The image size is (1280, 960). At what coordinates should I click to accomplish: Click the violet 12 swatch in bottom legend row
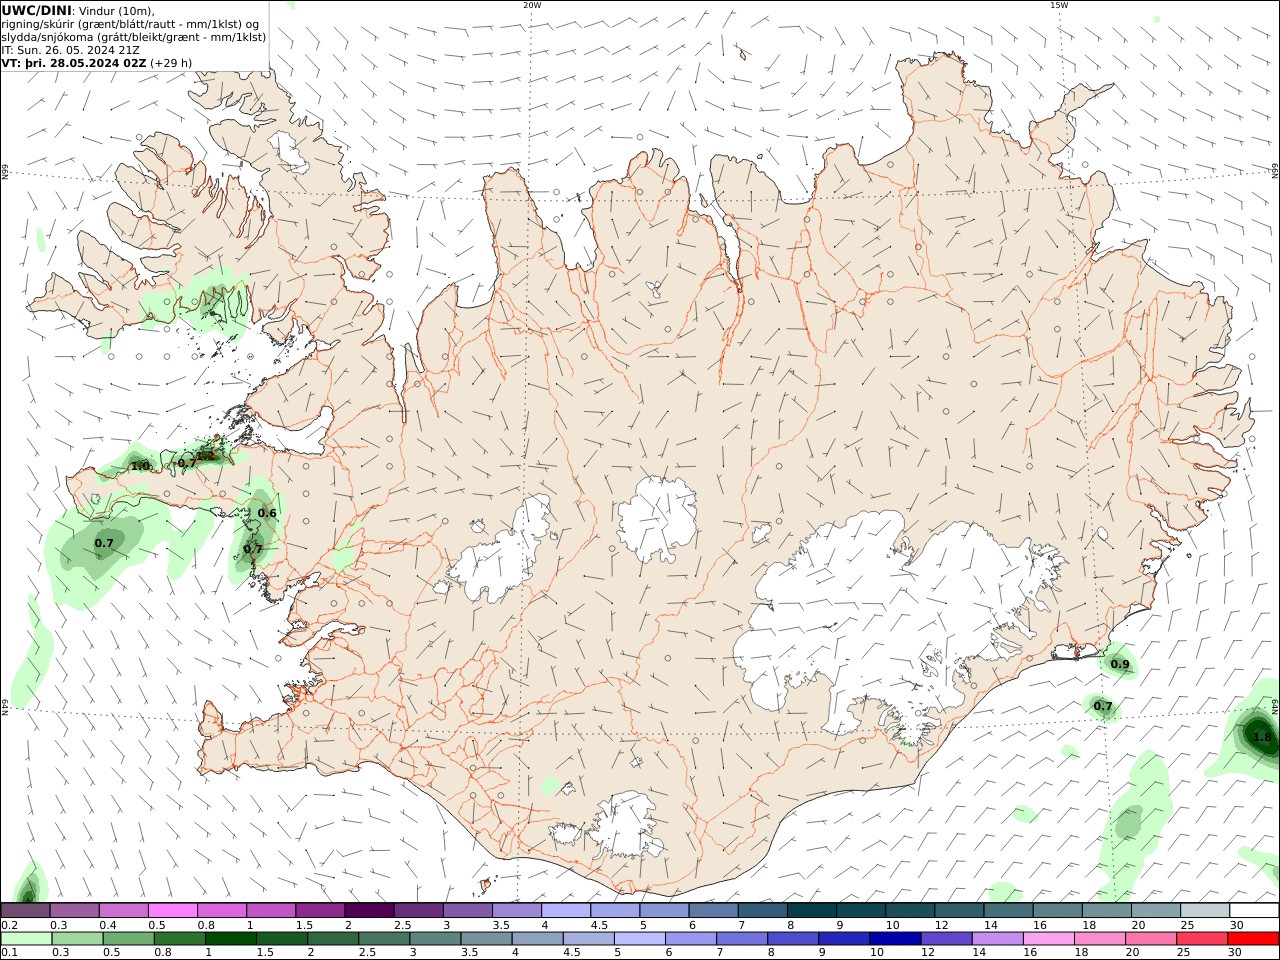947,939
